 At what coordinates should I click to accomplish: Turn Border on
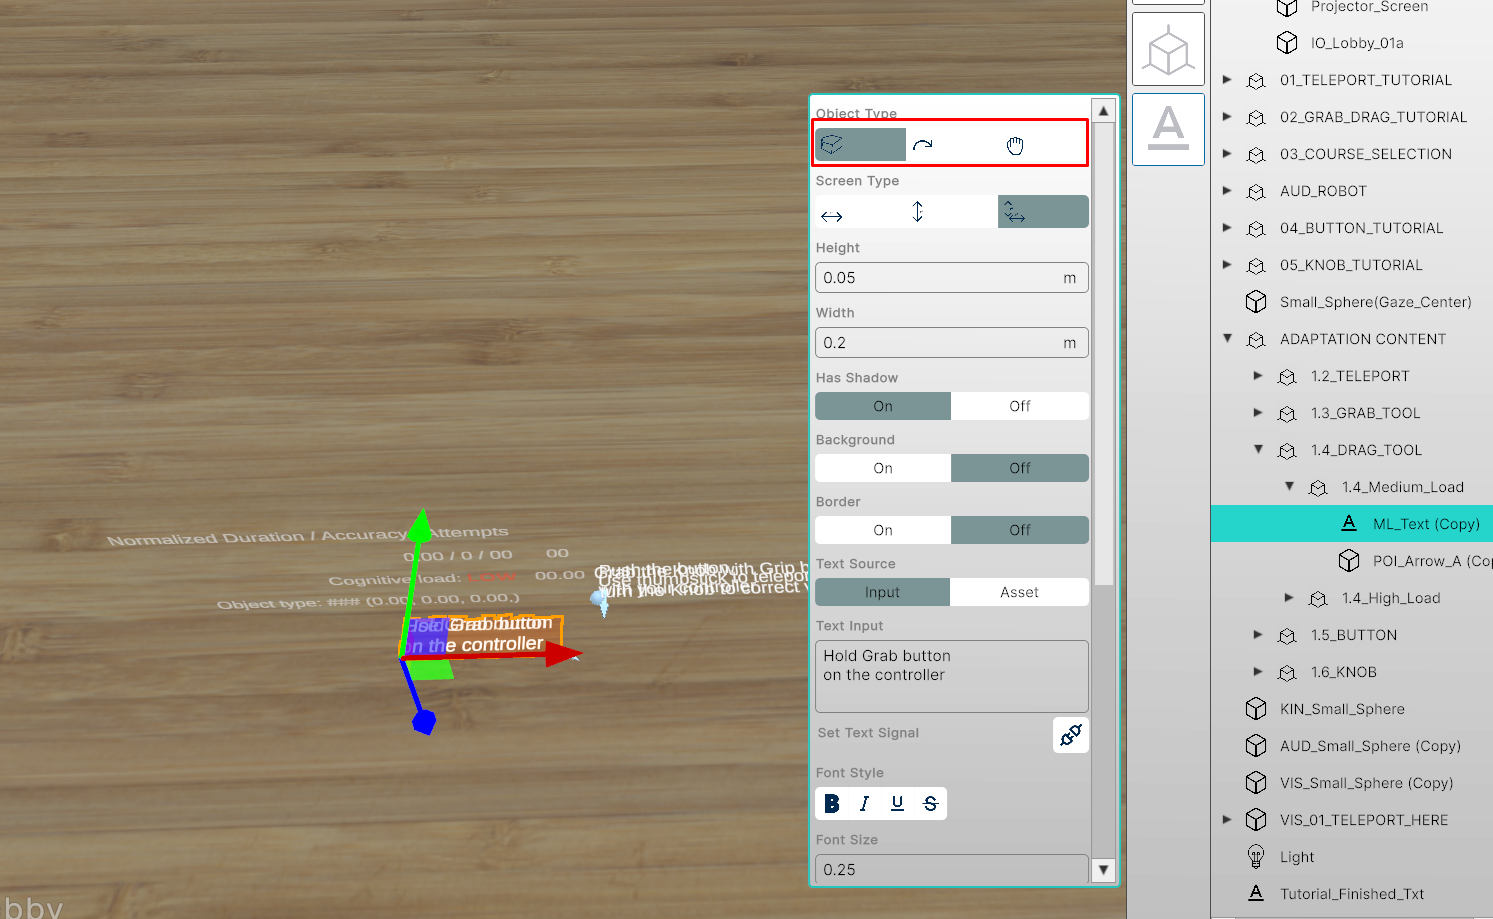coord(882,530)
